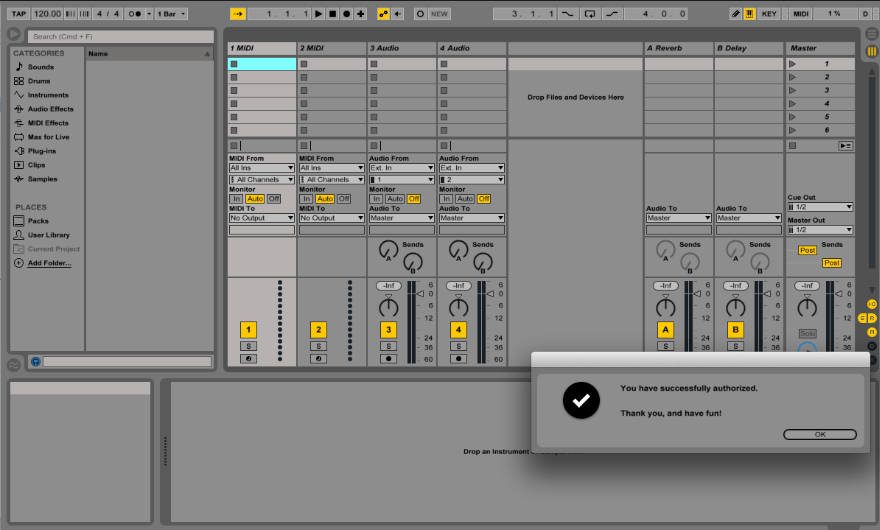Viewport: 880px width, 530px height.
Task: Solo track 2 MIDI
Action: (318, 346)
